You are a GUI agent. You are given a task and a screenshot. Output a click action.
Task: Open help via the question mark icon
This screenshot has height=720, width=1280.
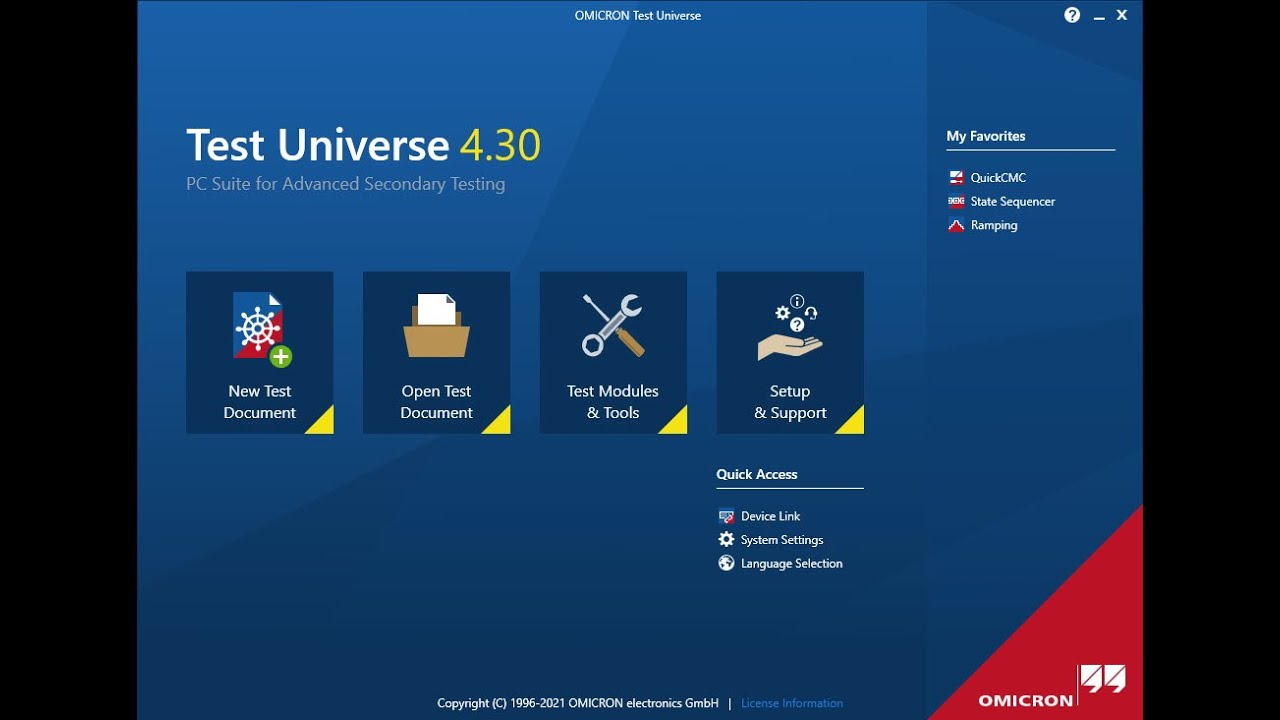pos(1072,15)
